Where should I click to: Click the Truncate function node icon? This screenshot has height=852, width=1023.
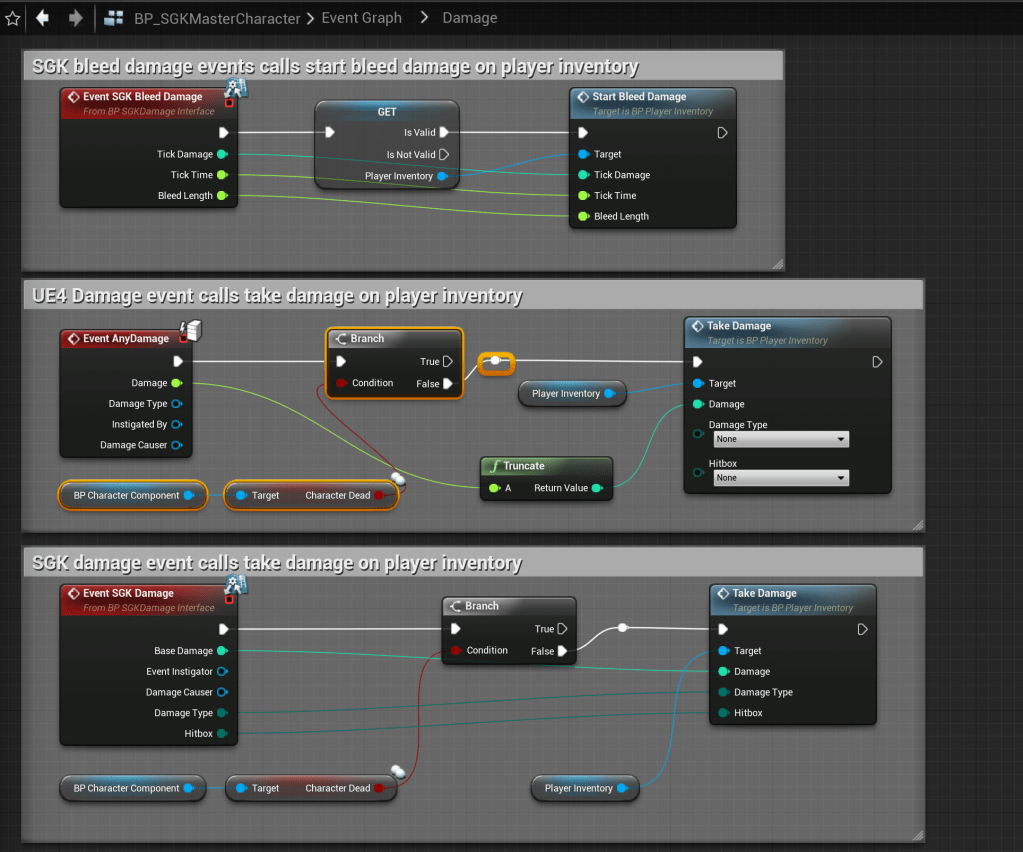tap(493, 466)
